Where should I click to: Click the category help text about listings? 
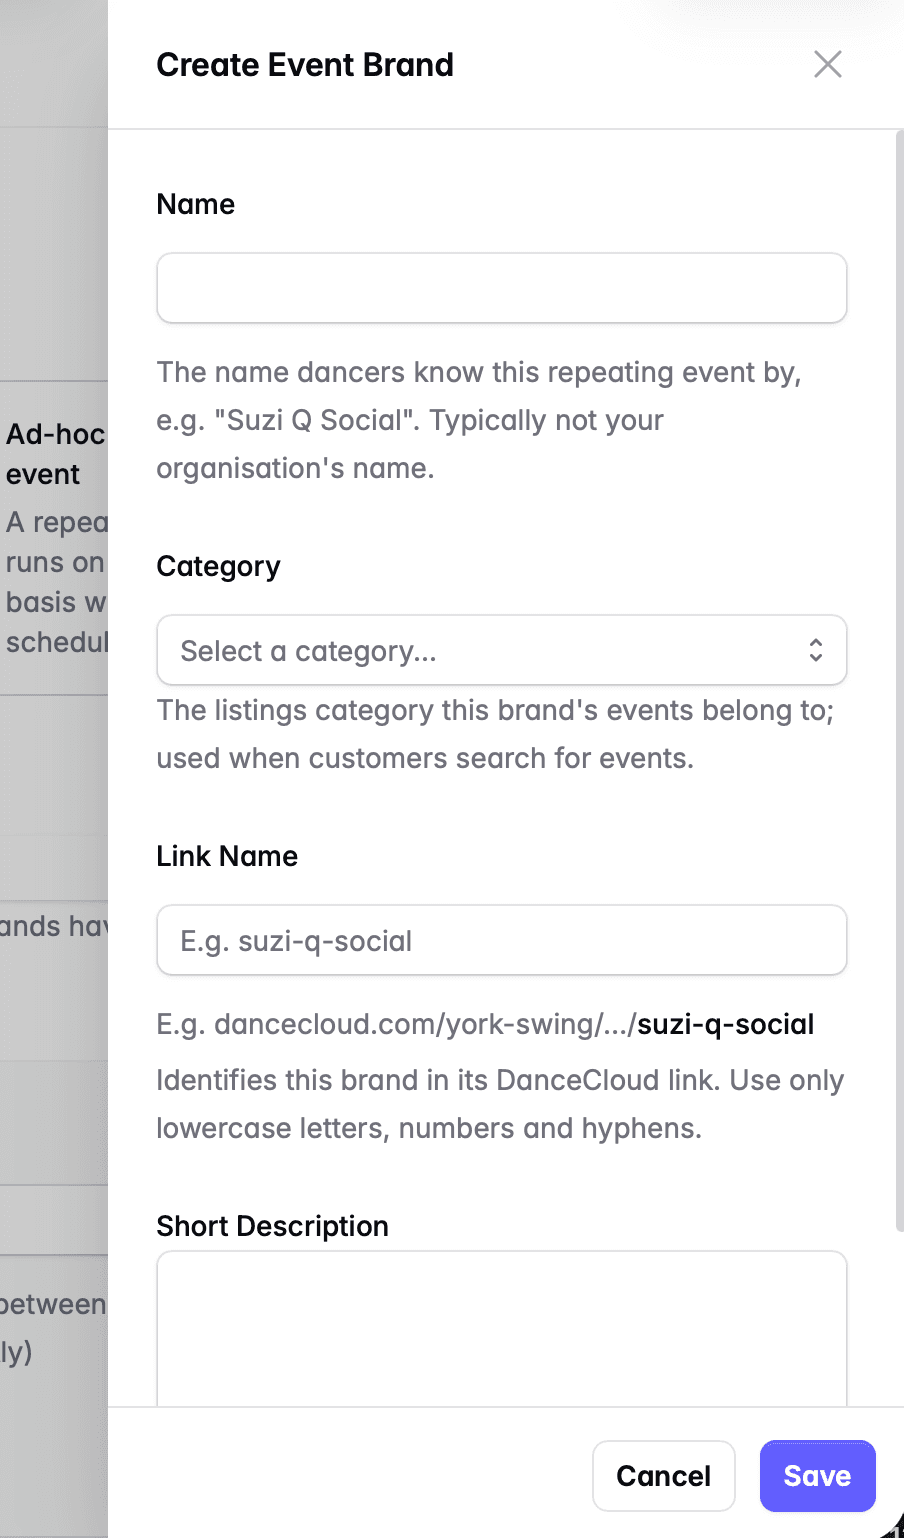(496, 734)
